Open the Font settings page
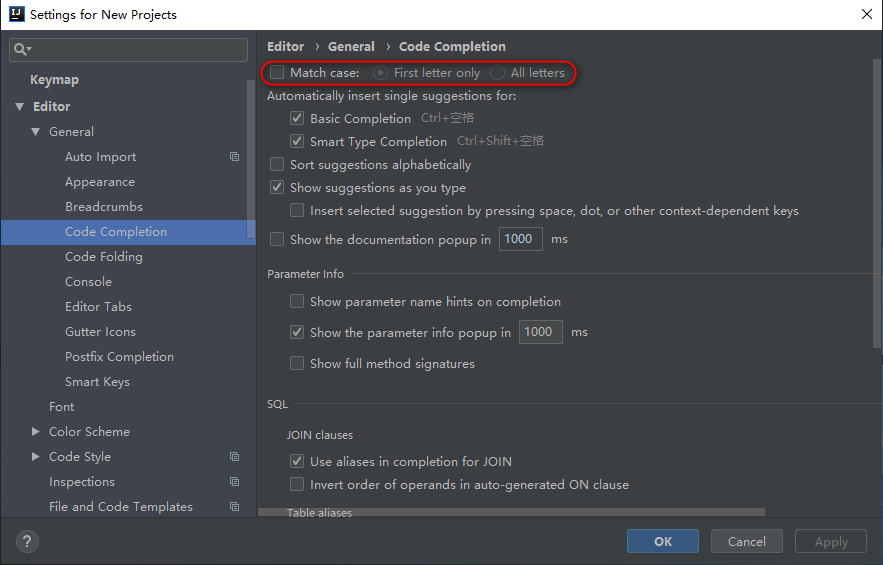The height and width of the screenshot is (565, 883). [x=61, y=407]
